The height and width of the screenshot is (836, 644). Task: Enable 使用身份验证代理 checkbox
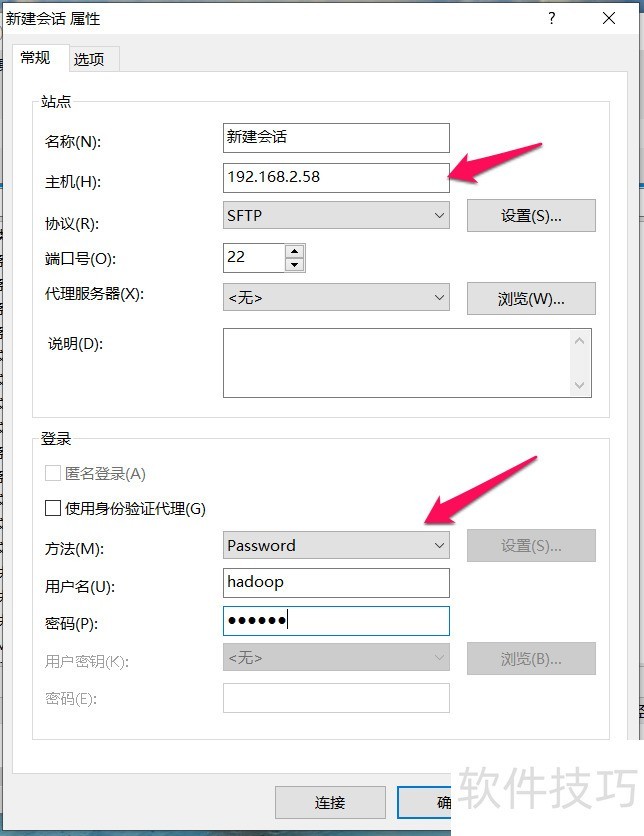coord(53,508)
